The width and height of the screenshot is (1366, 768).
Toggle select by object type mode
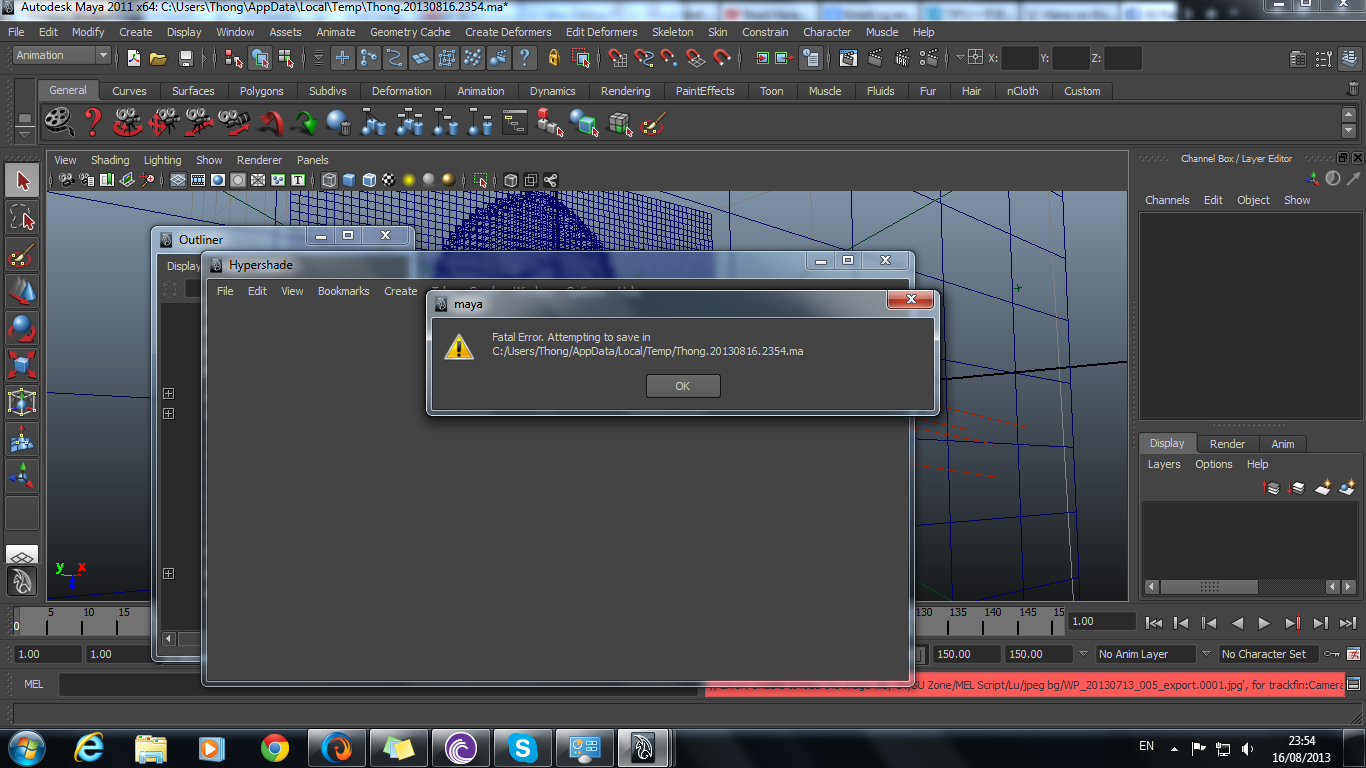tap(260, 58)
